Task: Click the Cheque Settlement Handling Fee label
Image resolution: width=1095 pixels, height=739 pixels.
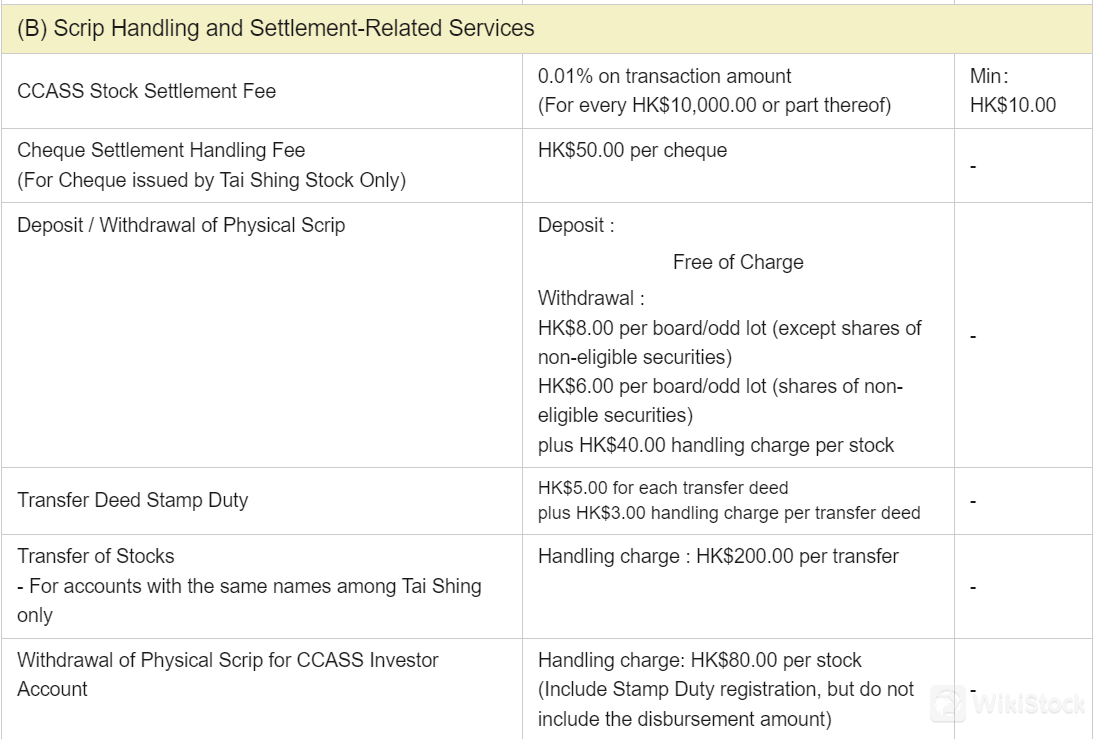Action: pos(161,150)
